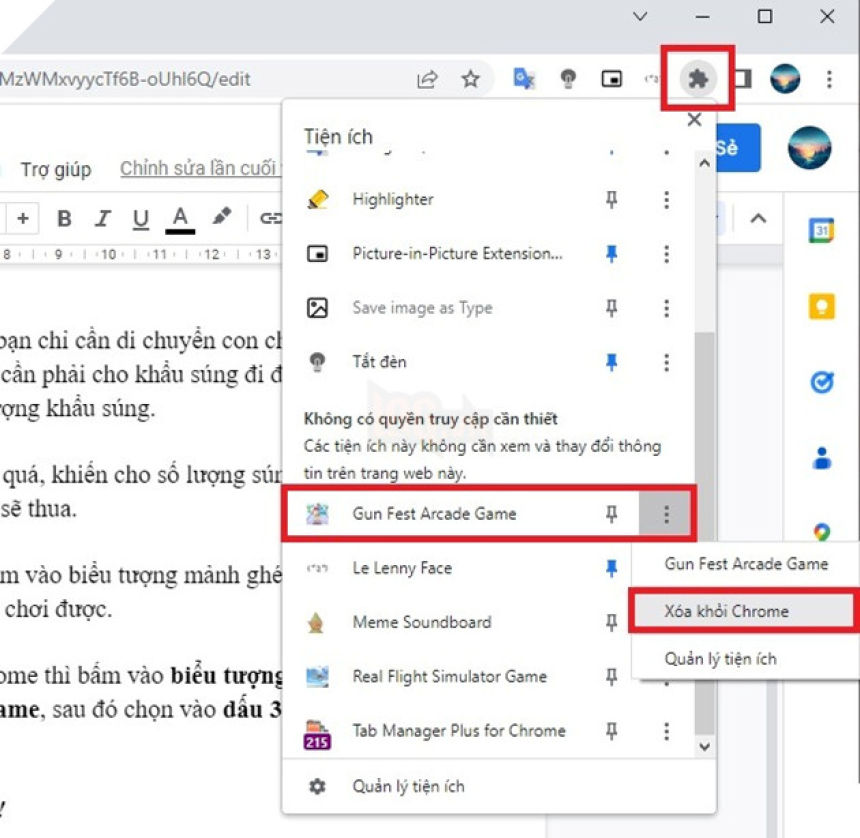Open the Extensions puzzle icon
The height and width of the screenshot is (838, 860).
tap(698, 79)
